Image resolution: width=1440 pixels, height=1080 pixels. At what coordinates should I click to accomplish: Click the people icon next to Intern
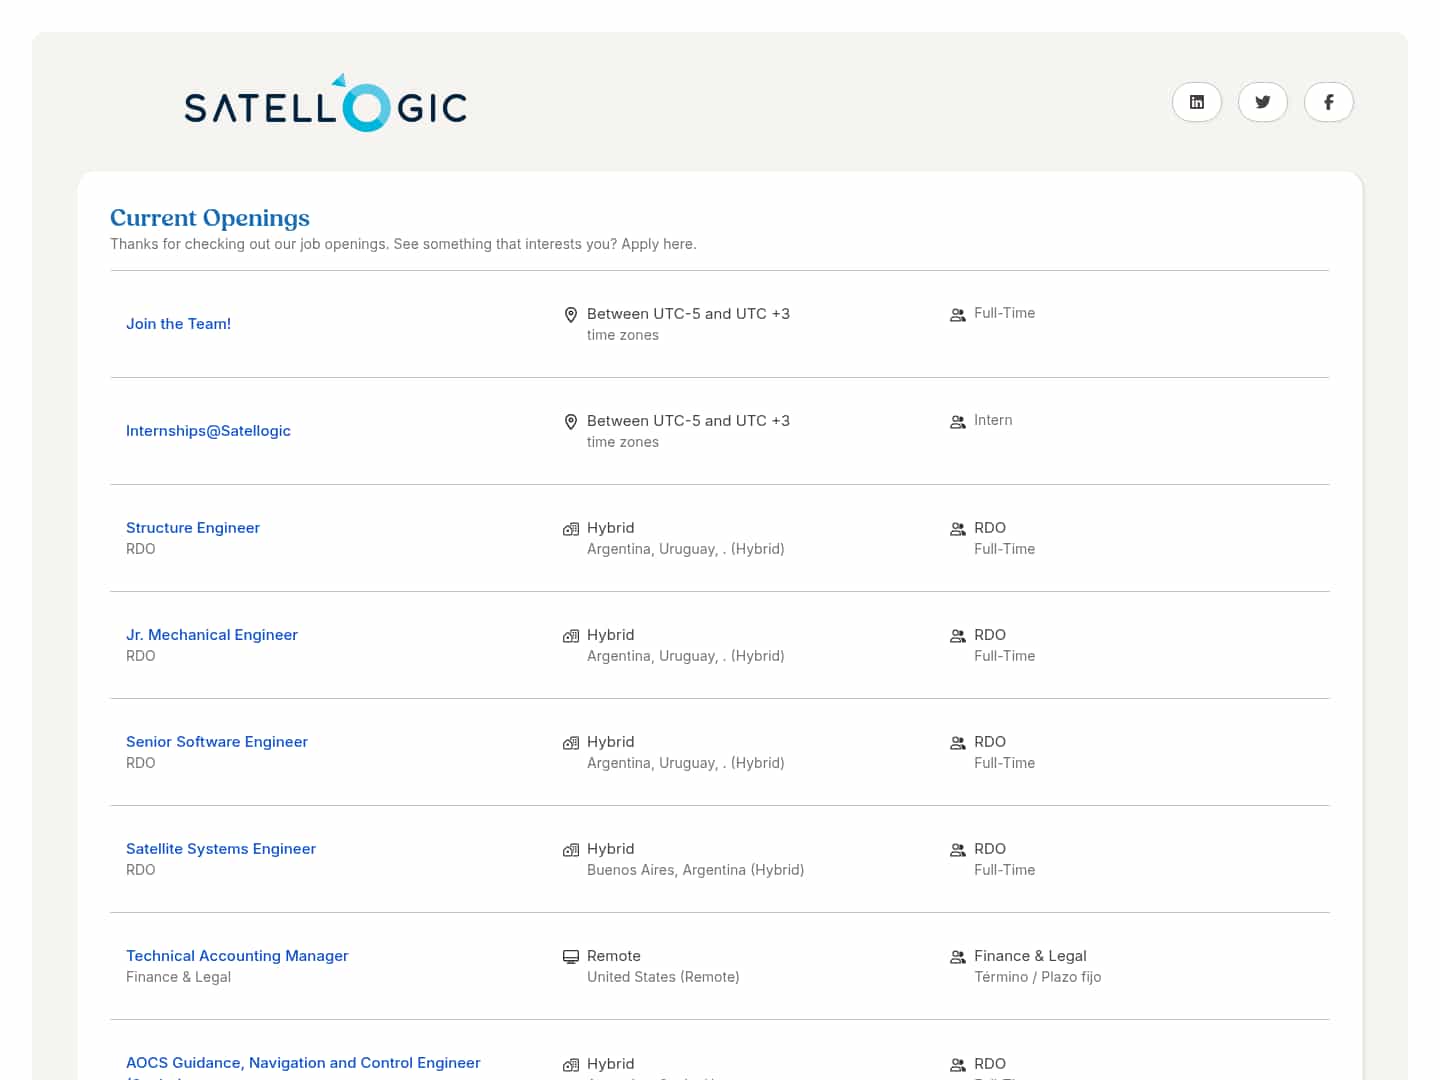point(957,422)
